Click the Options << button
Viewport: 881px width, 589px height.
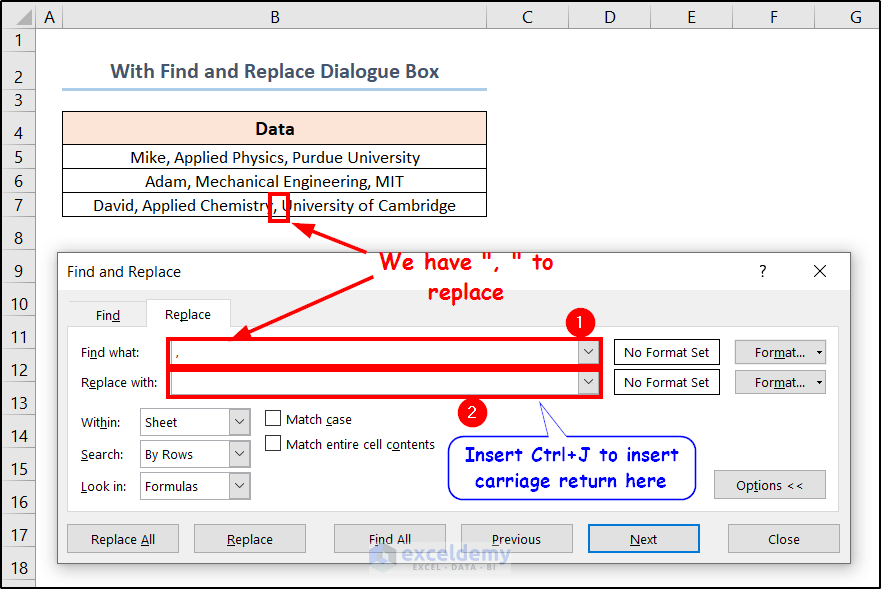(769, 485)
